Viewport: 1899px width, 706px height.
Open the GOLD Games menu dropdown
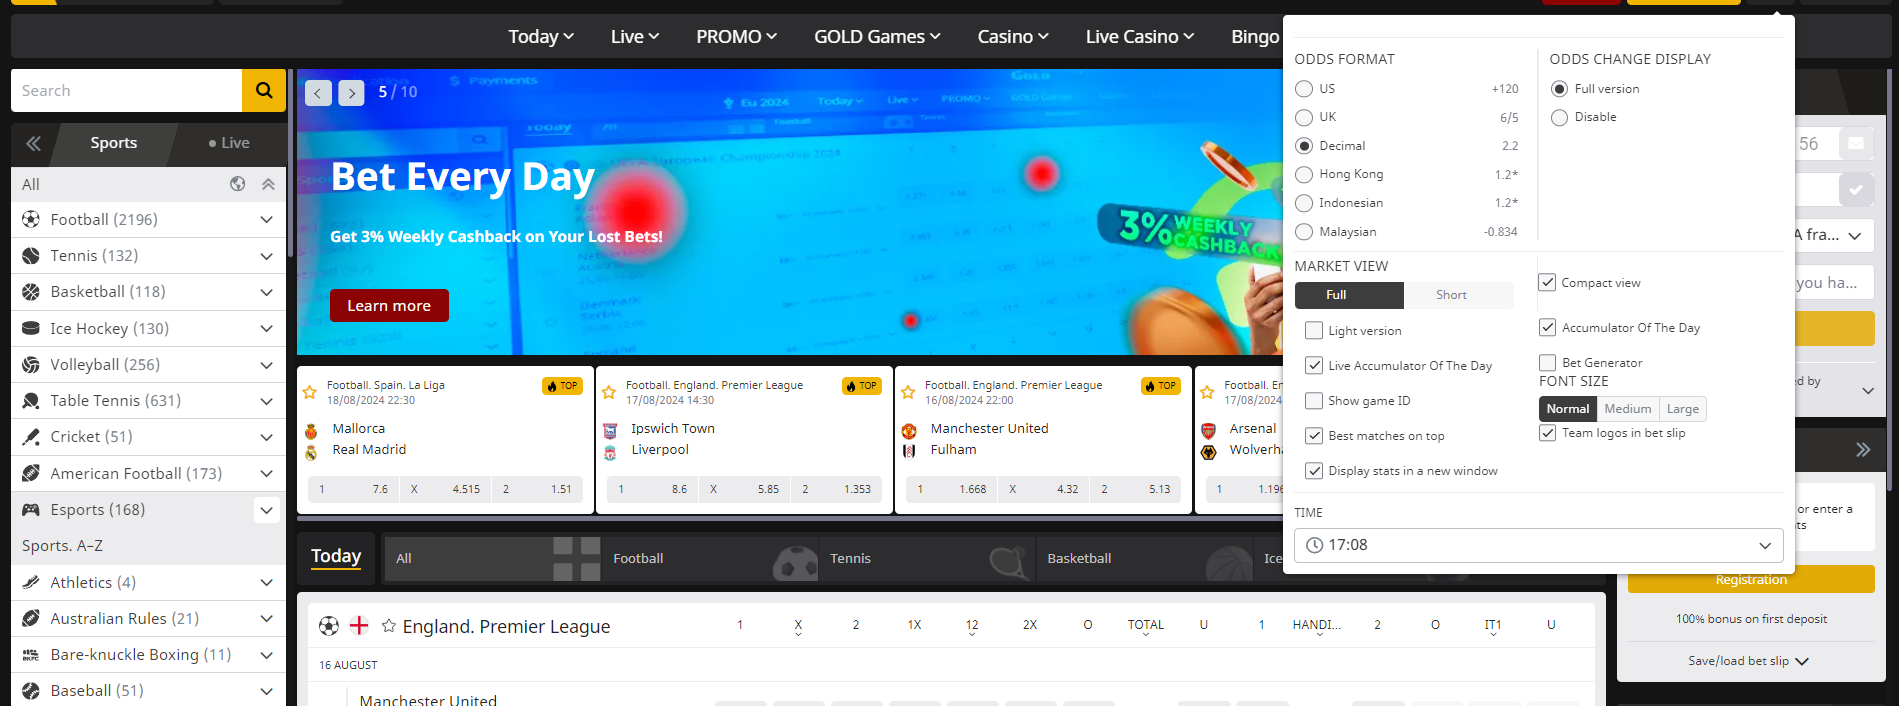(877, 37)
